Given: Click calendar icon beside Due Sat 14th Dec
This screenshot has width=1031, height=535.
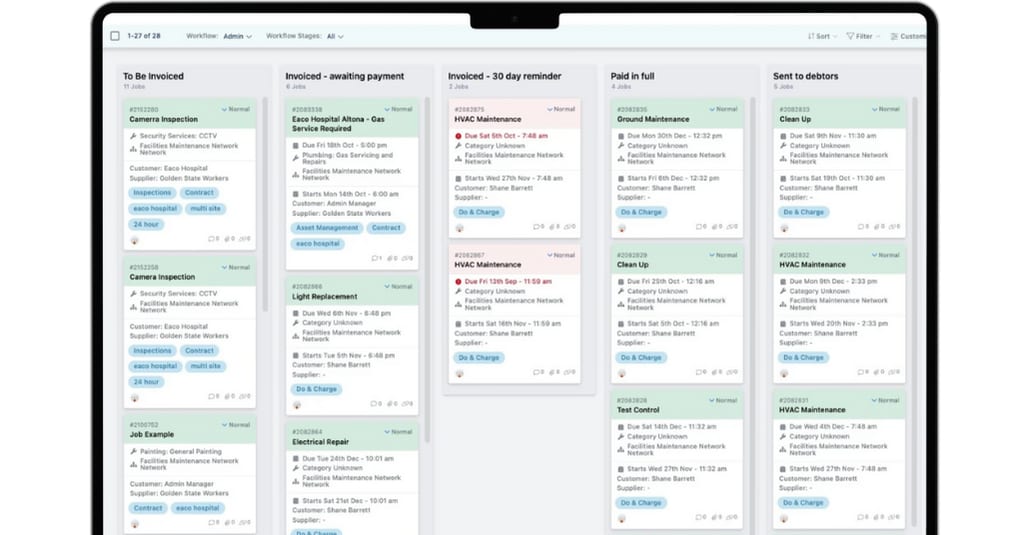Looking at the screenshot, I should (x=621, y=427).
